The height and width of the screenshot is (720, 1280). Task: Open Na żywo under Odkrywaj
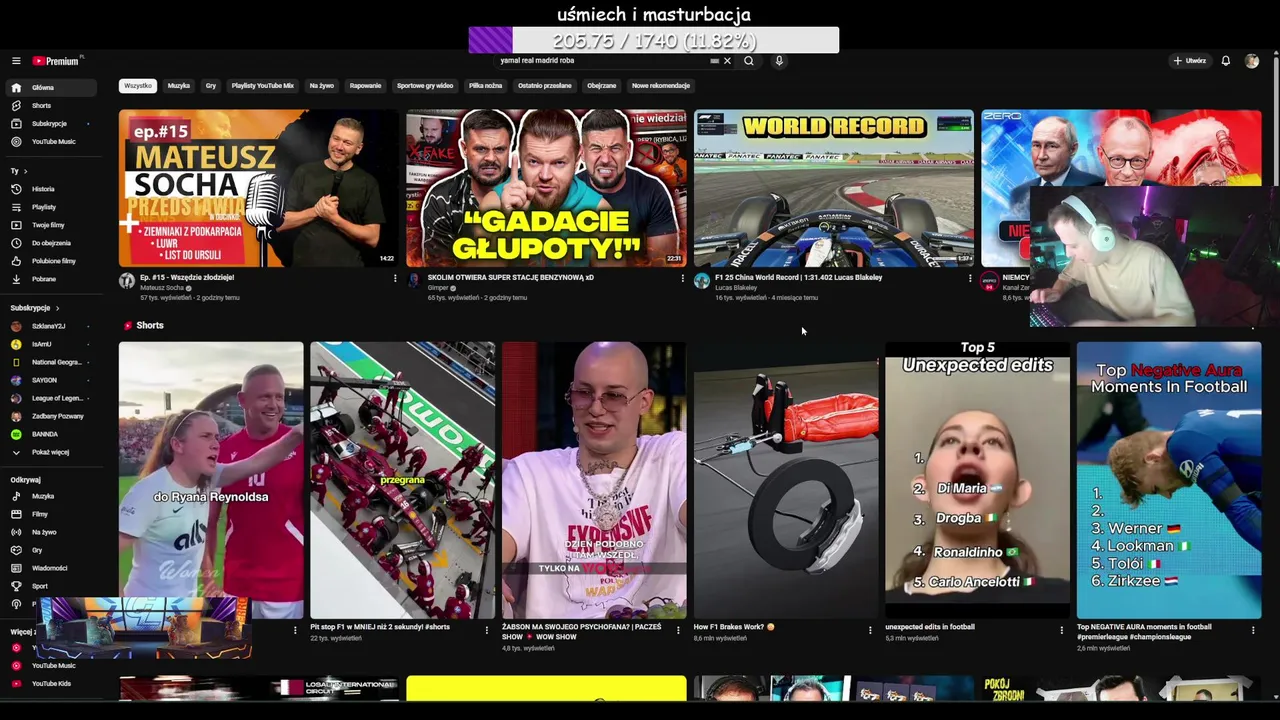point(50,532)
